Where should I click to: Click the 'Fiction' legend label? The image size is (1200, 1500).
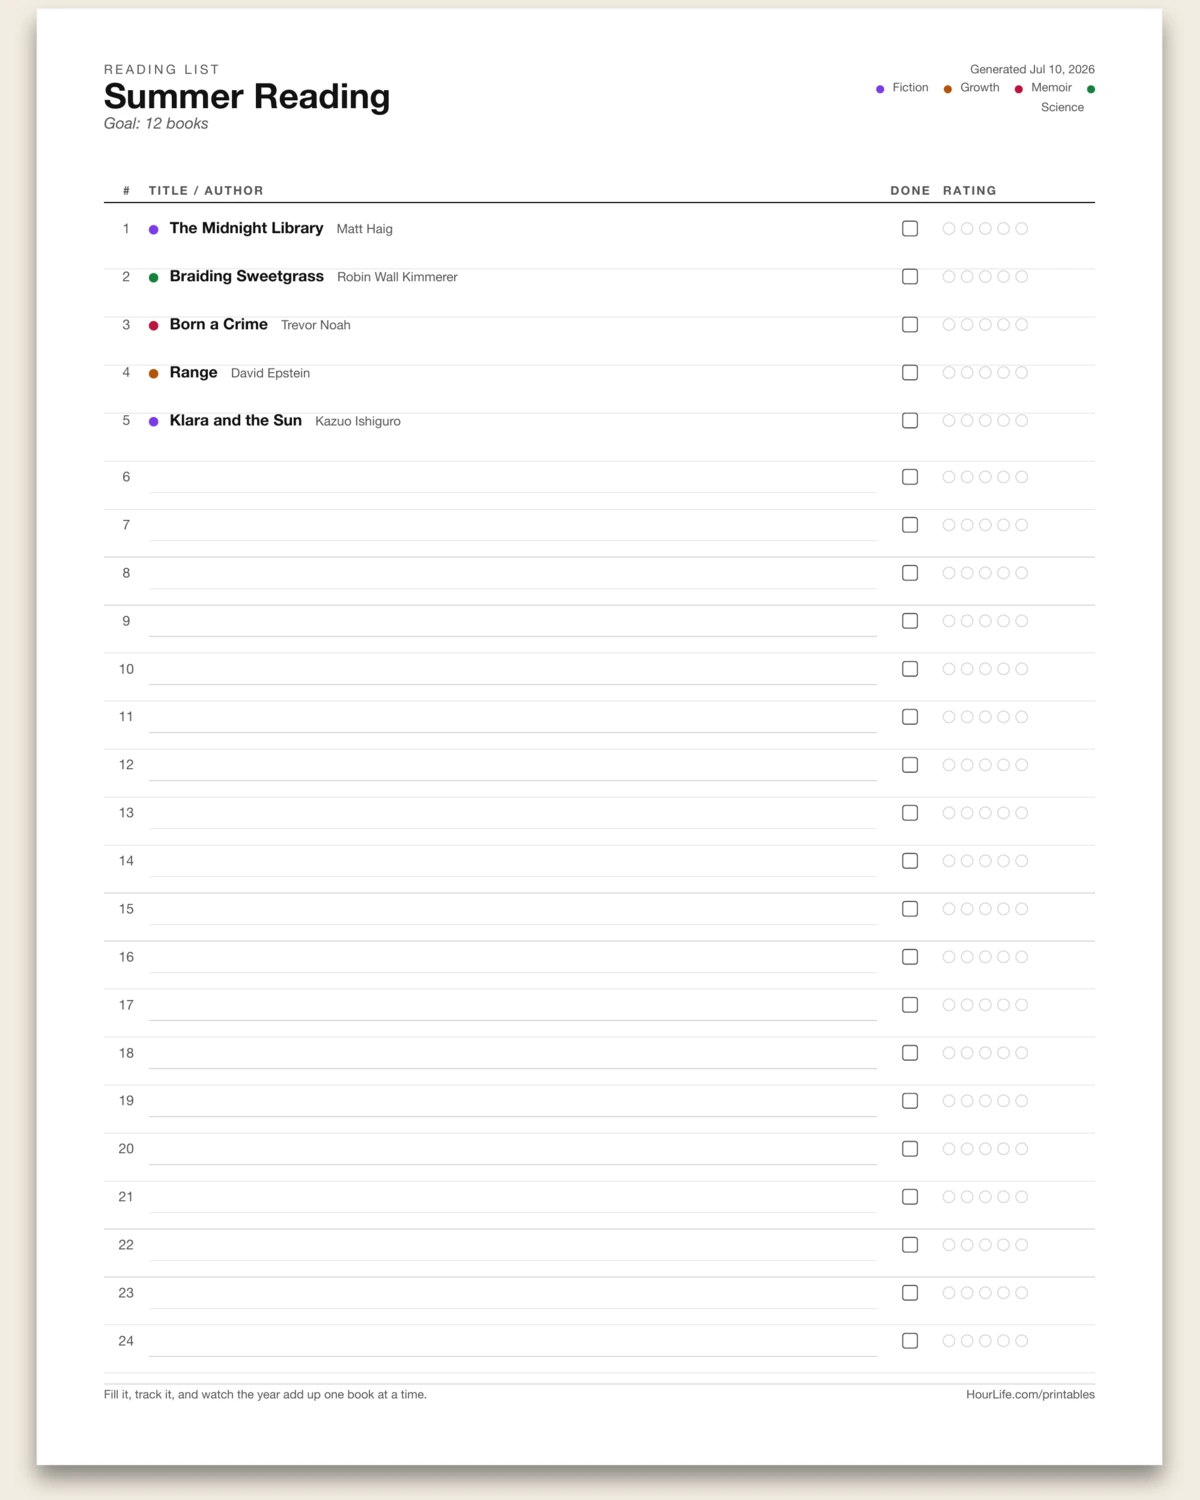[910, 88]
